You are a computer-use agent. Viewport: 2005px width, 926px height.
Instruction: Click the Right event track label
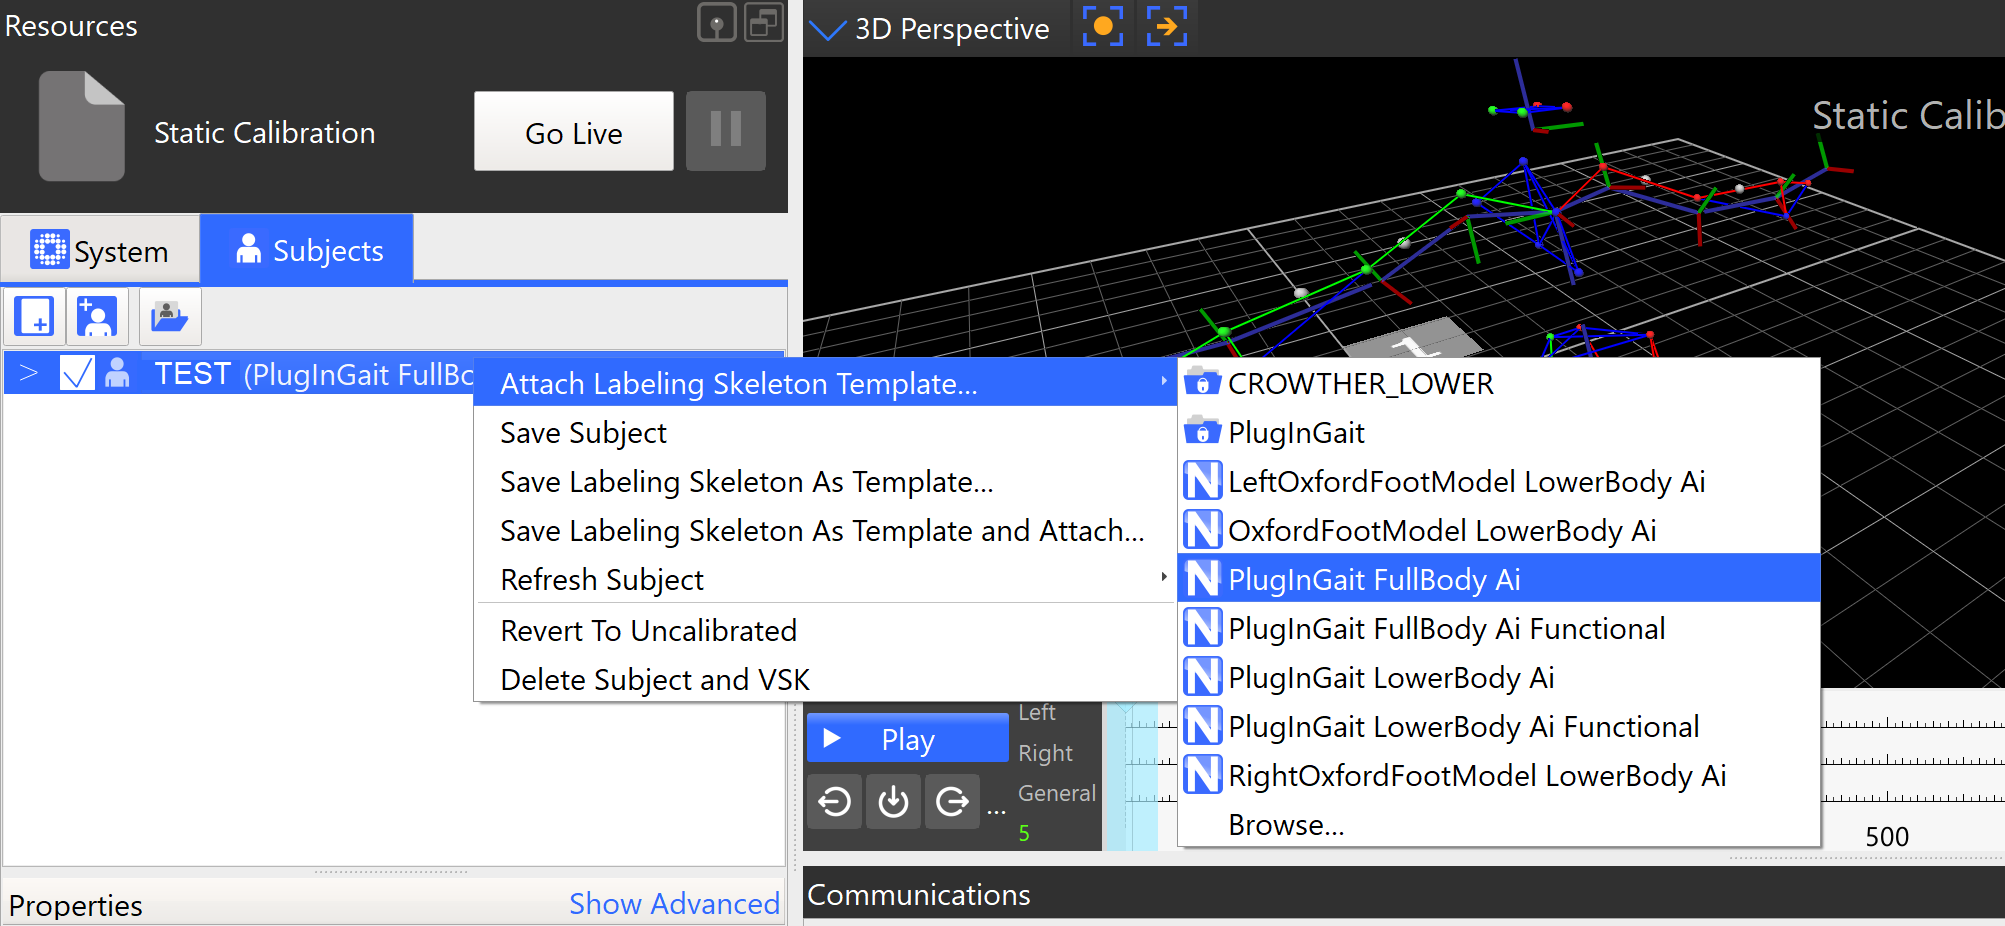tap(1045, 753)
